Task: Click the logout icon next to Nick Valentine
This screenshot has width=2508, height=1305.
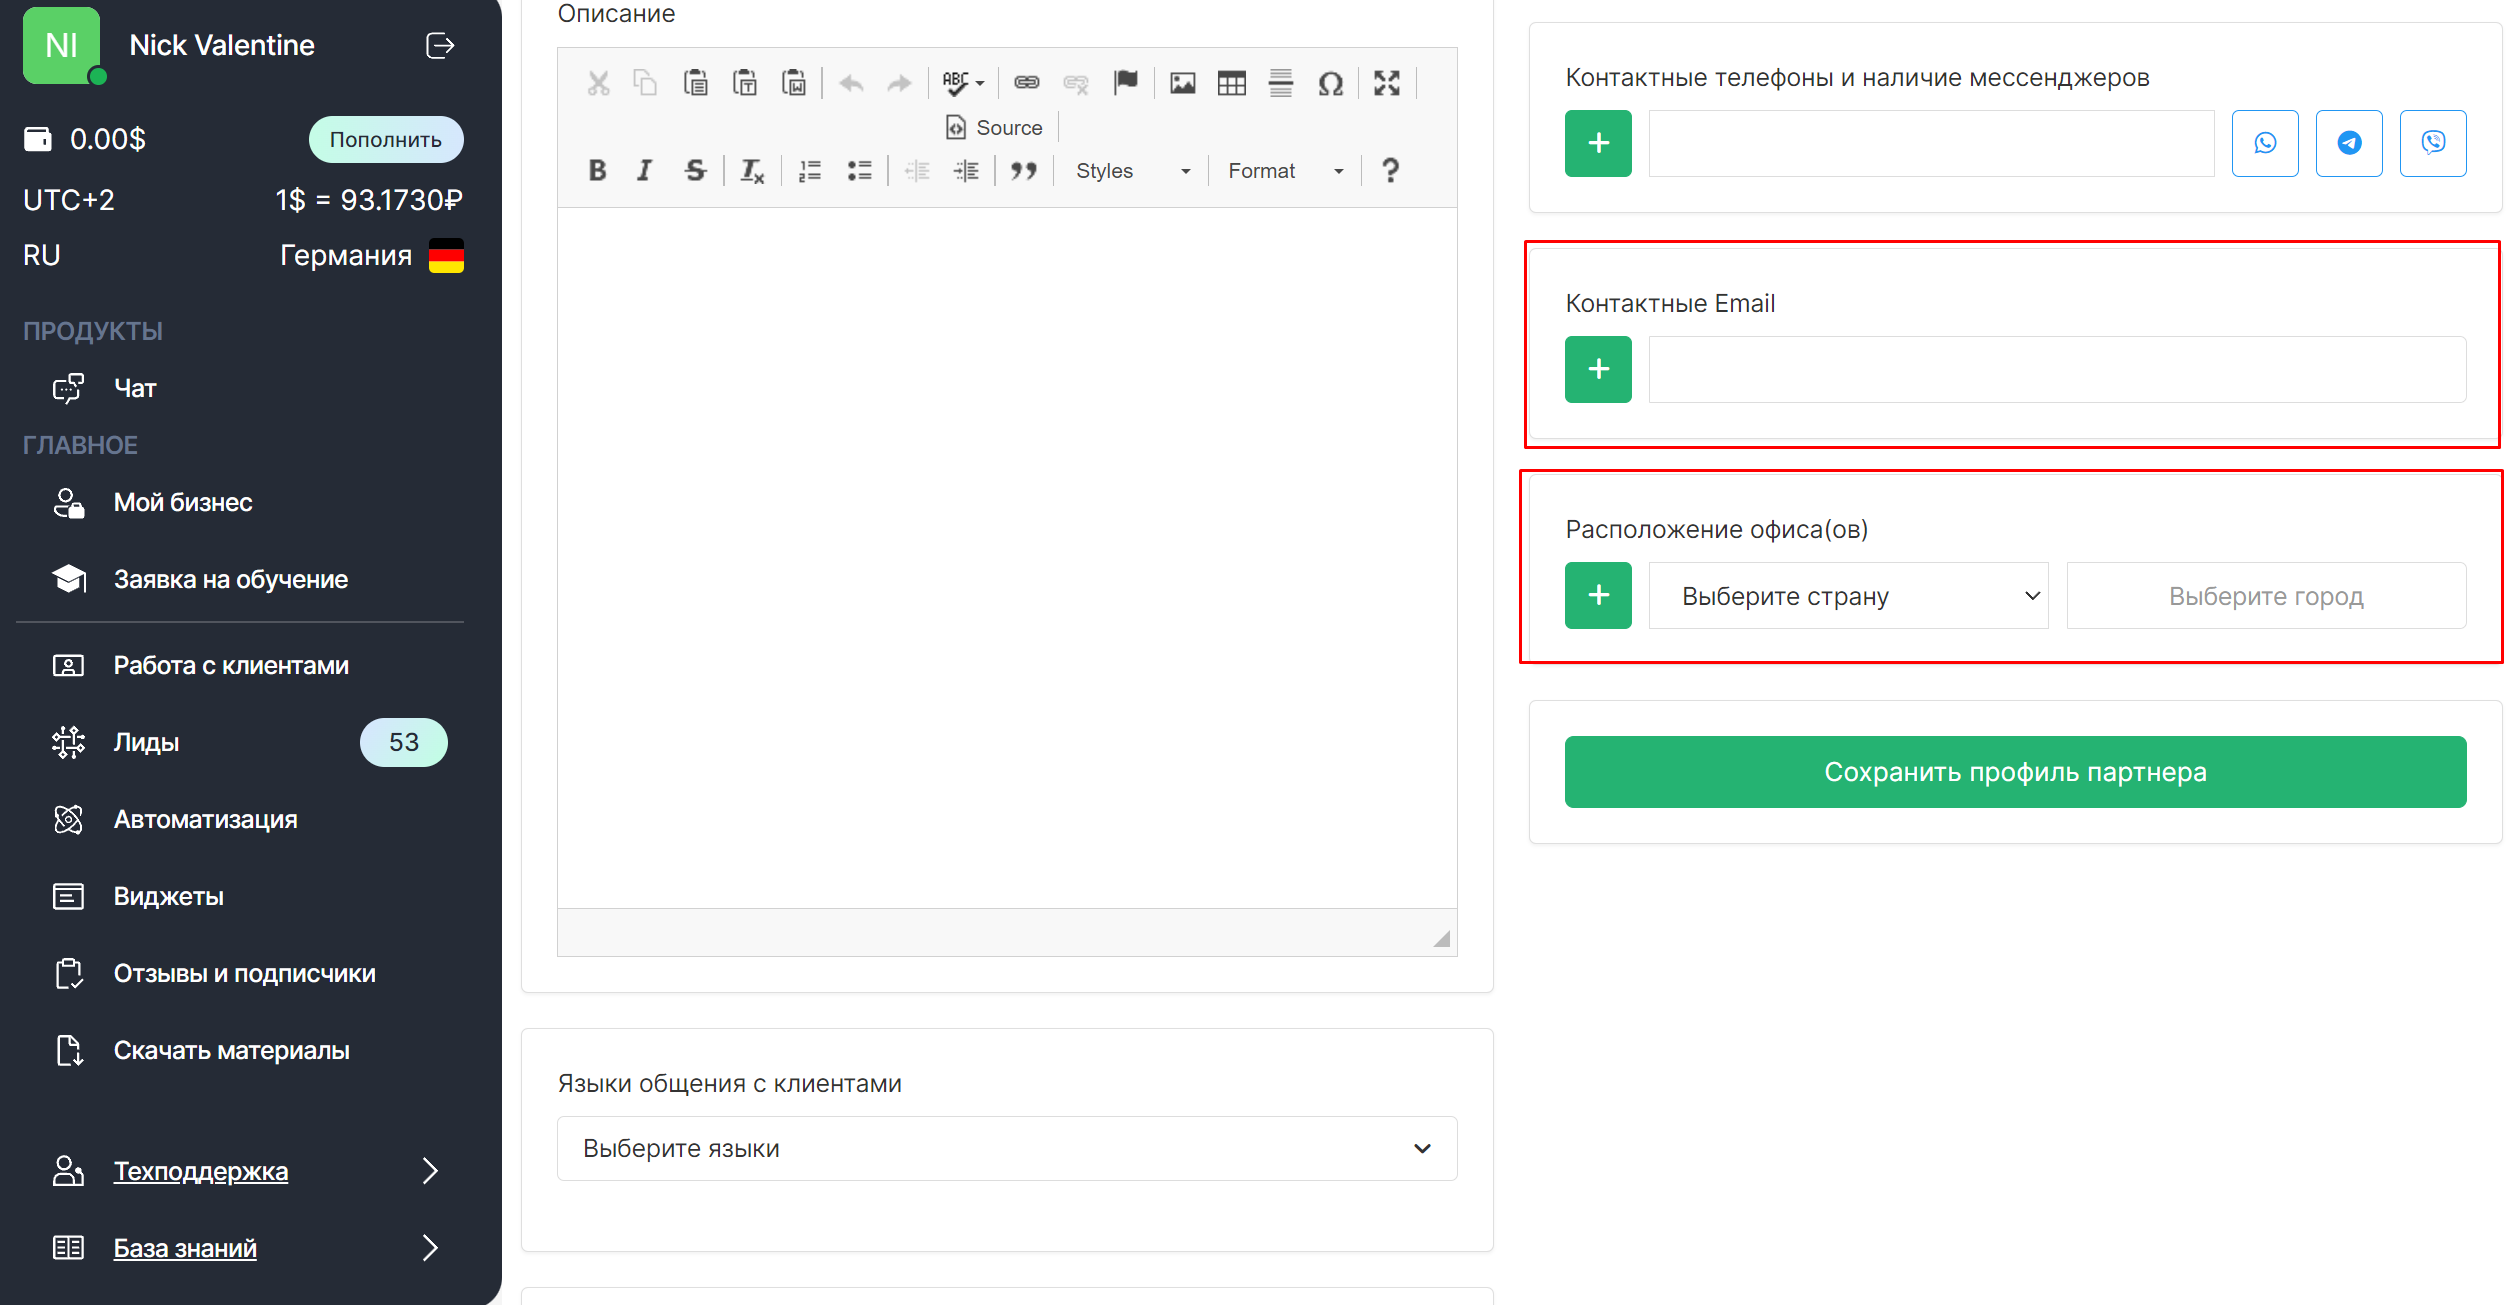Action: point(440,46)
